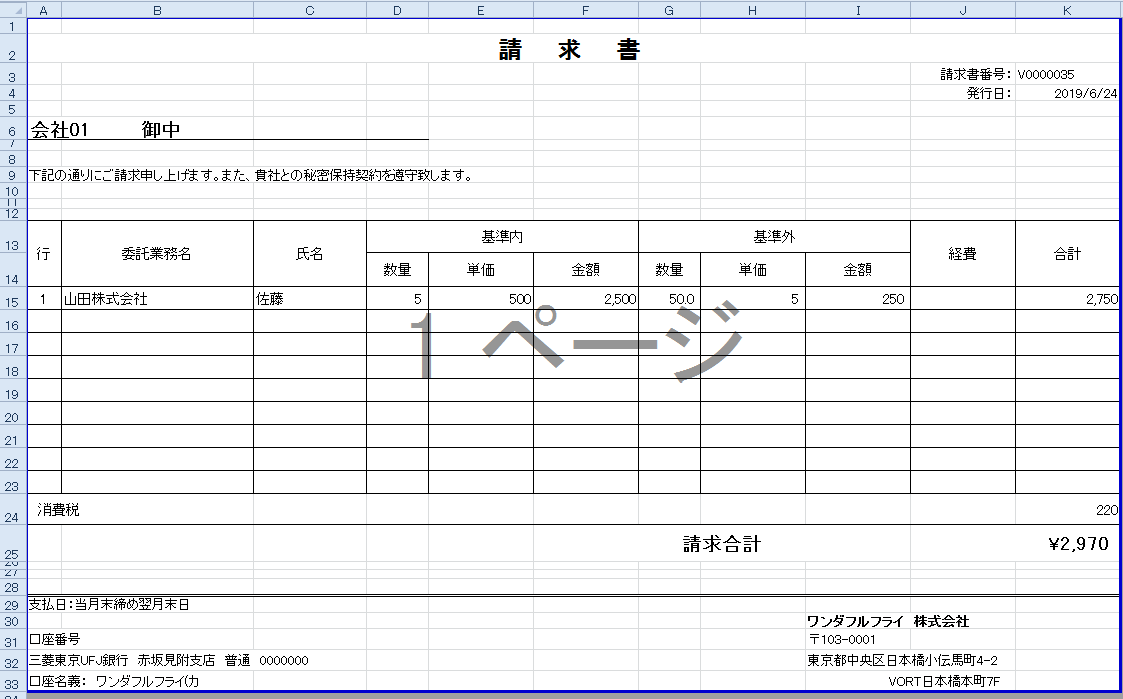Click the 基準外 header cell
1123x699 pixels.
pos(774,237)
